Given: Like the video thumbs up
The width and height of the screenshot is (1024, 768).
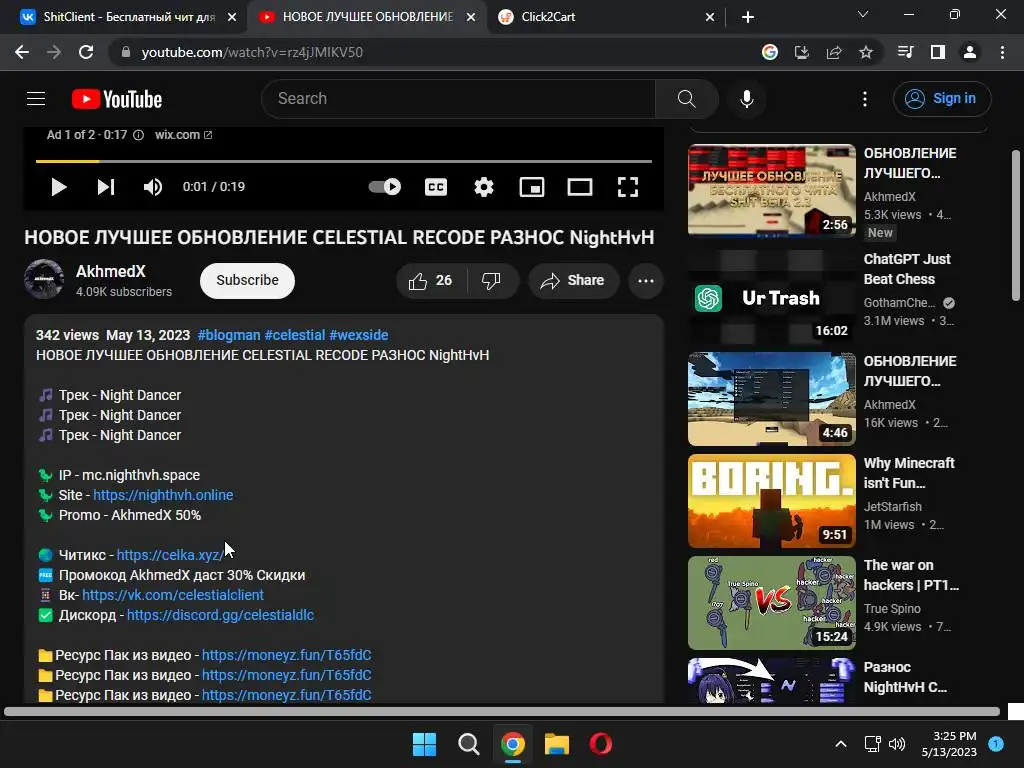Looking at the screenshot, I should 431,281.
